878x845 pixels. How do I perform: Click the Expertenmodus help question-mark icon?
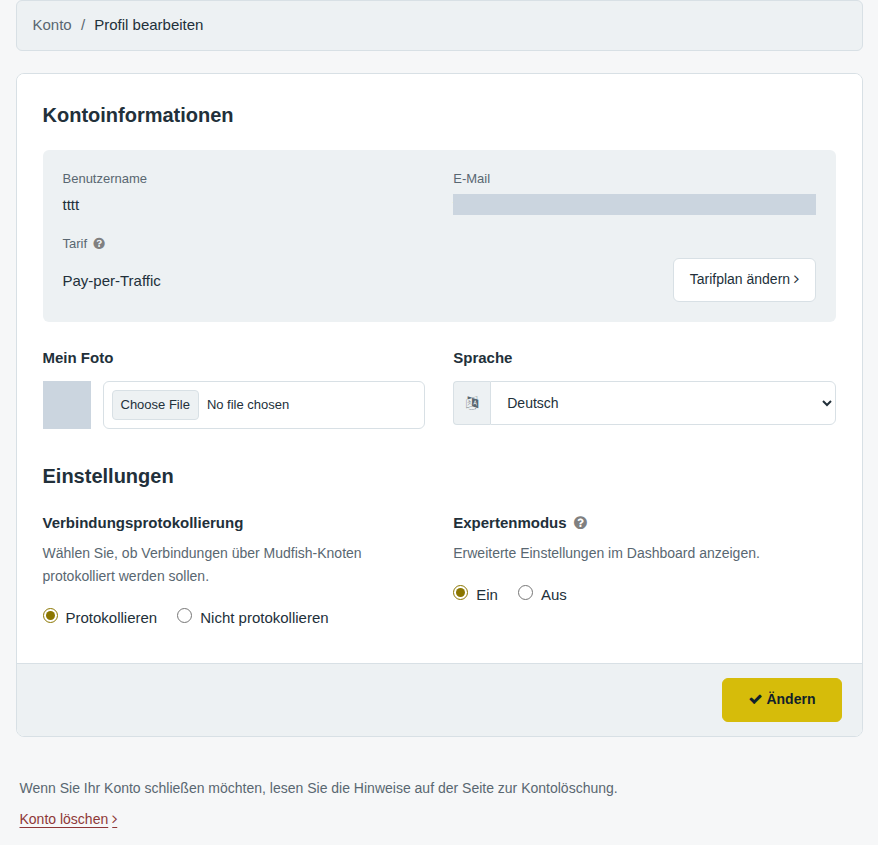click(x=581, y=522)
